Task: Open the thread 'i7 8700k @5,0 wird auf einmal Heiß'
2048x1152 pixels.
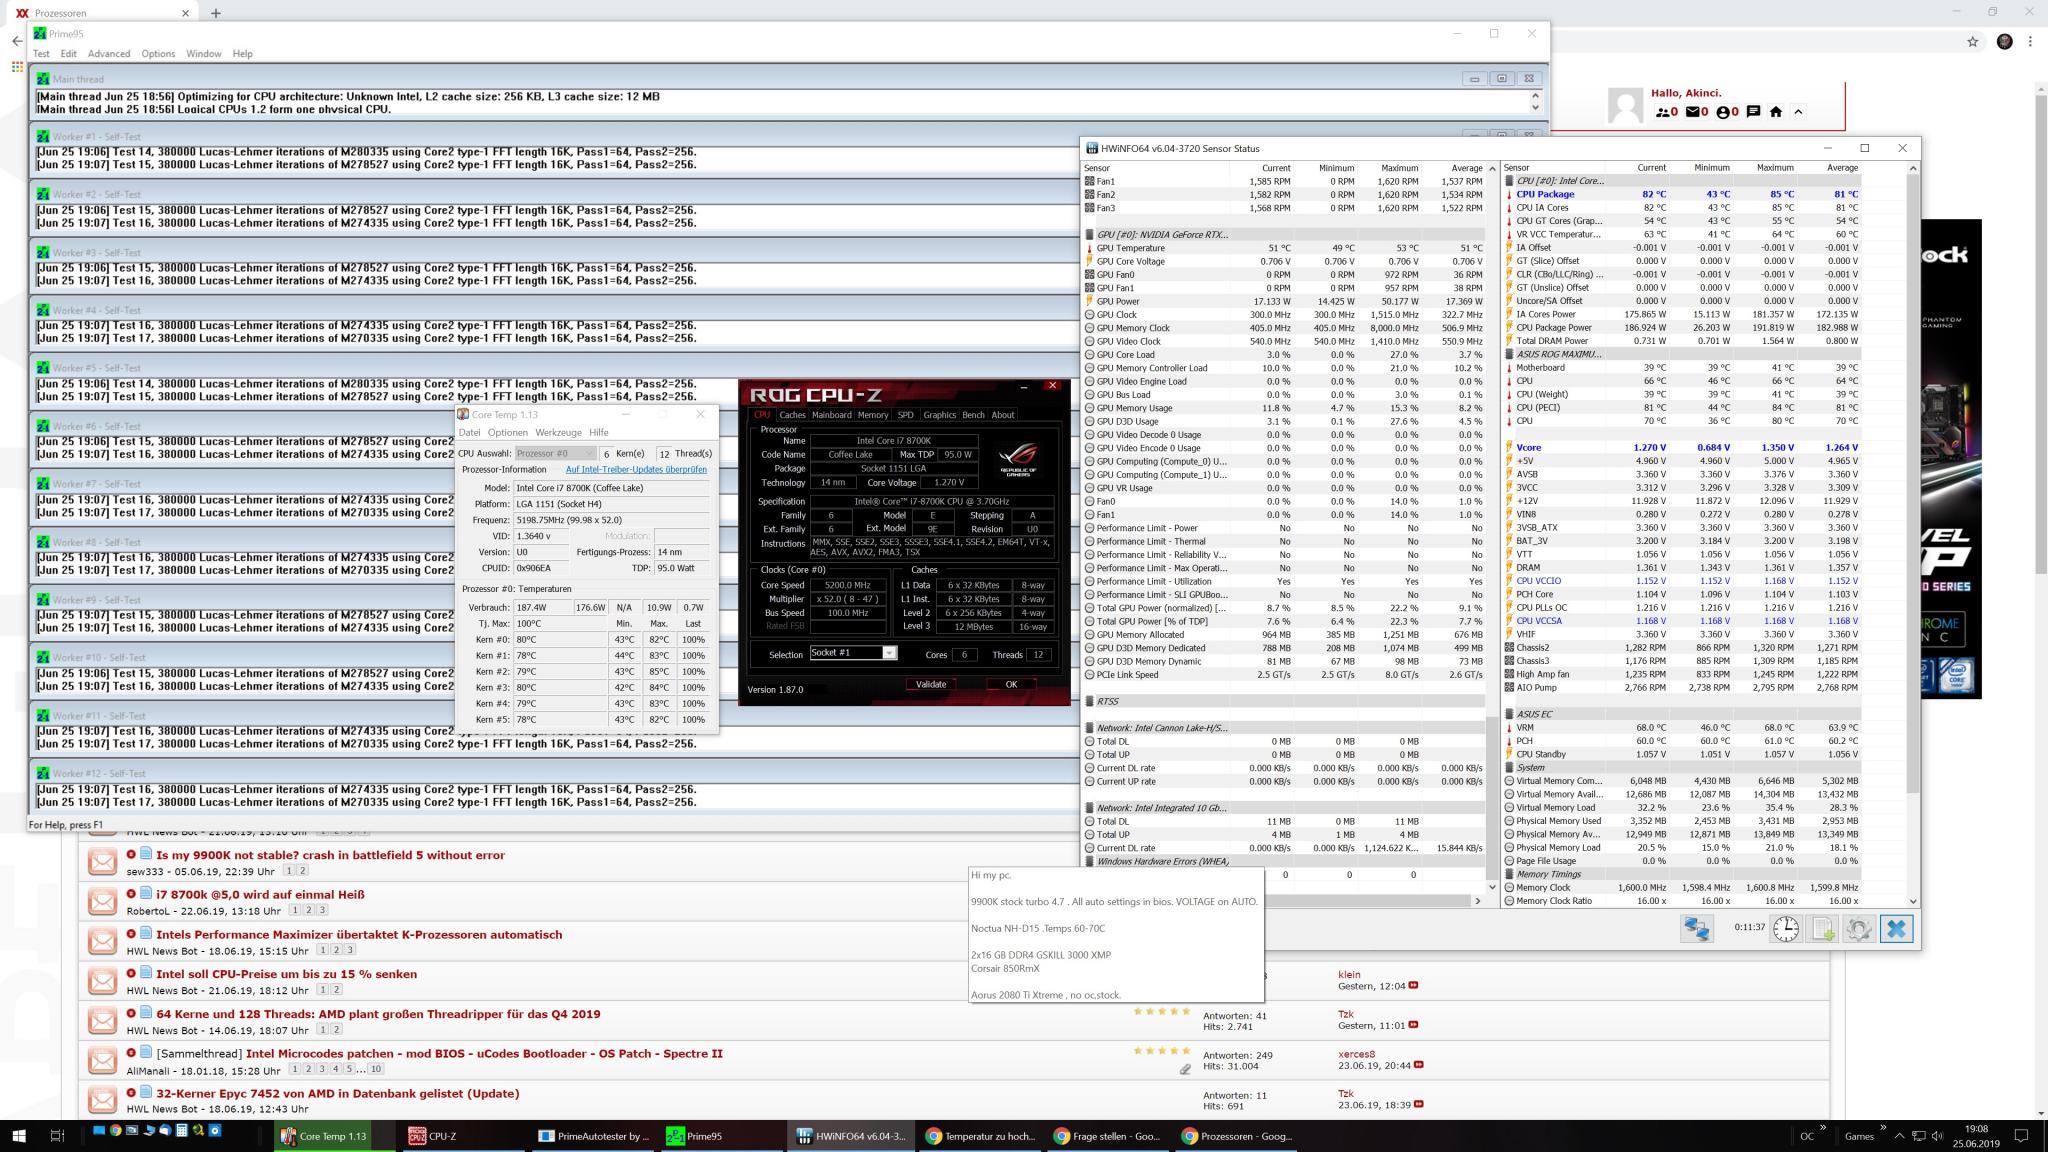Action: point(260,895)
